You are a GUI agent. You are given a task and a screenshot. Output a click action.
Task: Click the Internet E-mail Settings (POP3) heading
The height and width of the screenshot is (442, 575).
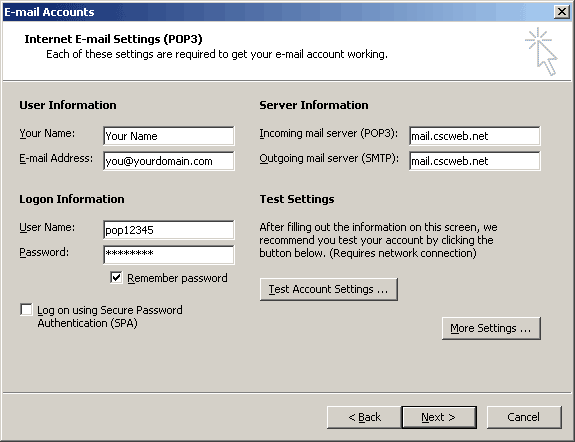[113, 39]
